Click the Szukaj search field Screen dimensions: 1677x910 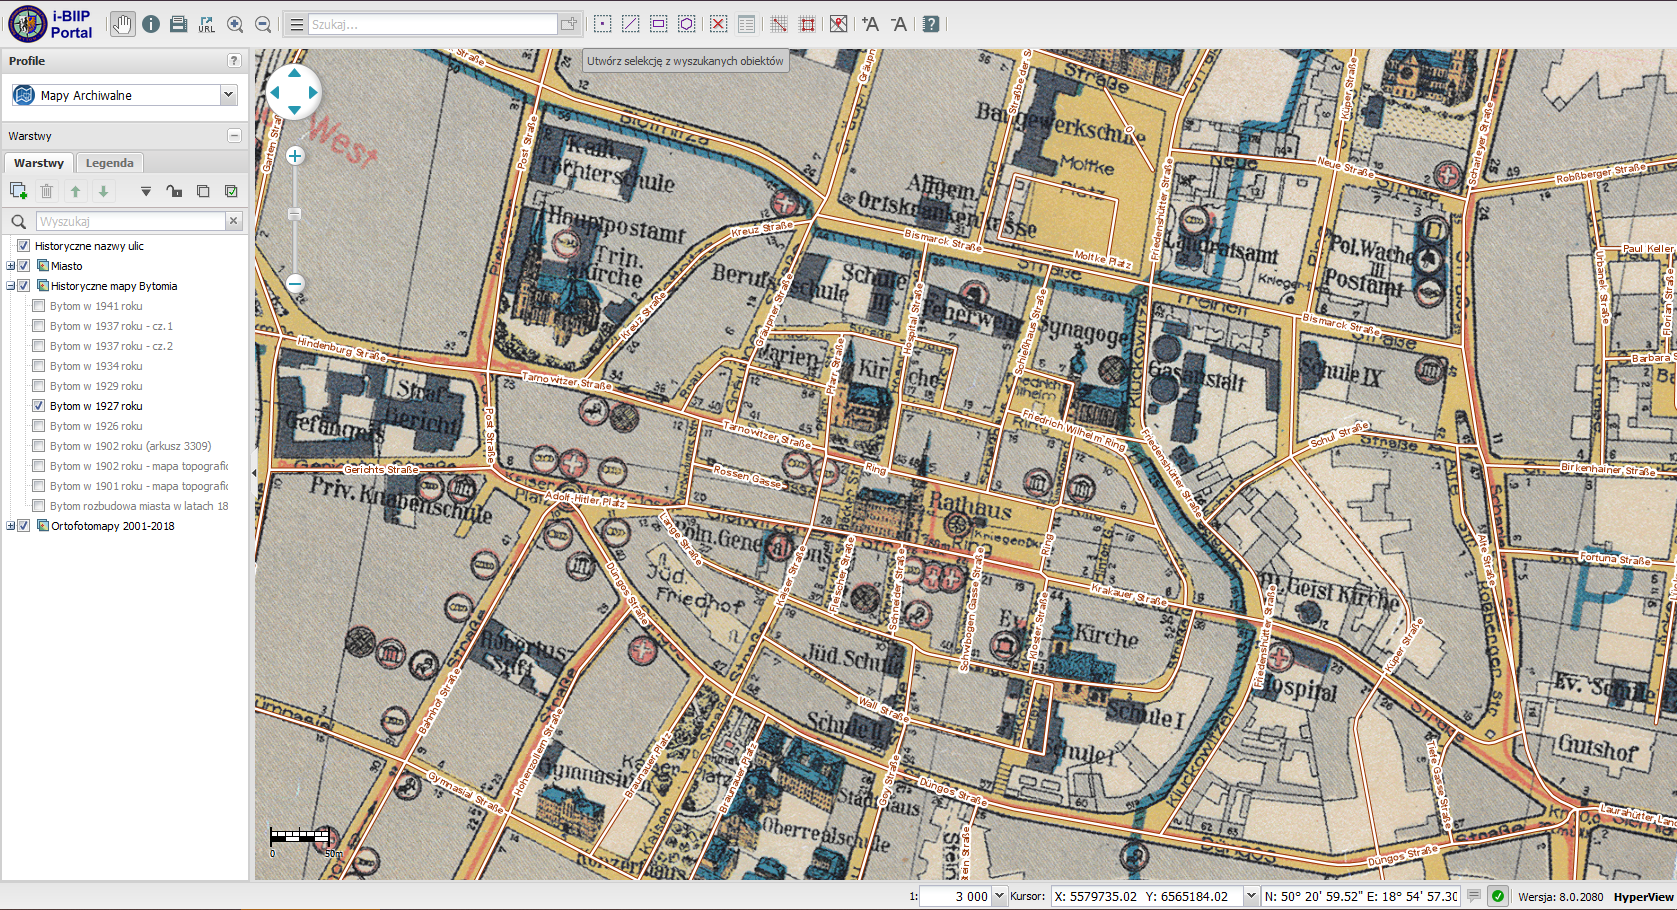433,24
